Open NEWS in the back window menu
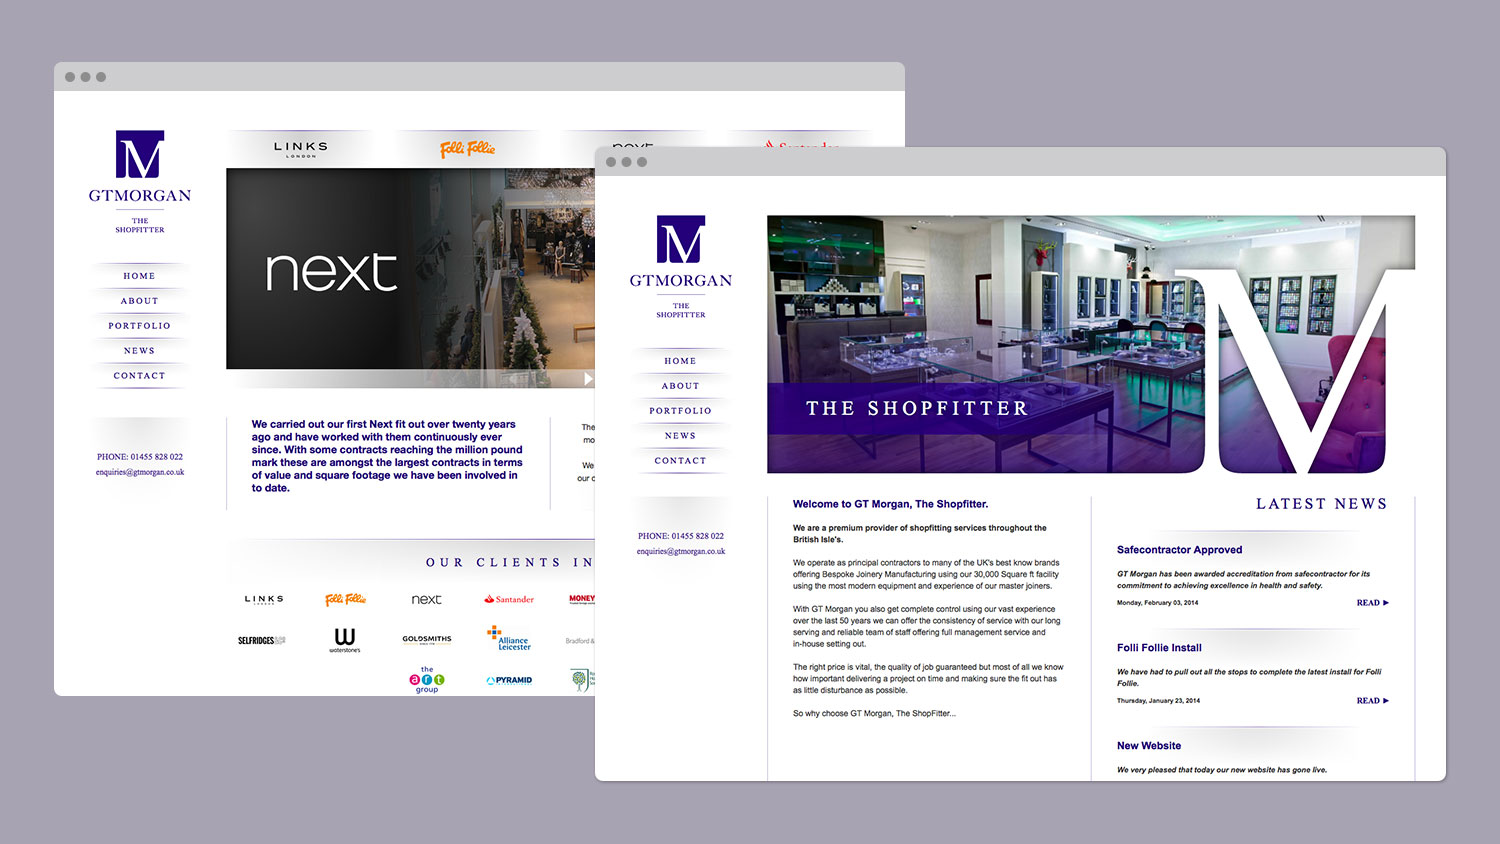 [x=140, y=351]
